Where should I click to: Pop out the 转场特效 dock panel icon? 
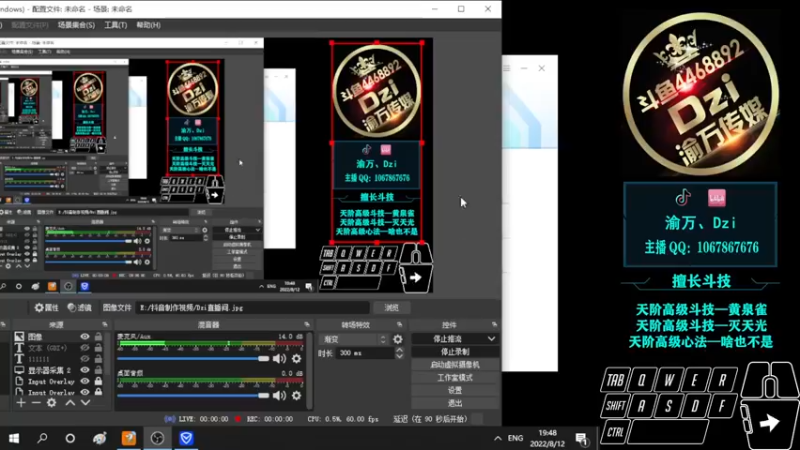(x=399, y=324)
